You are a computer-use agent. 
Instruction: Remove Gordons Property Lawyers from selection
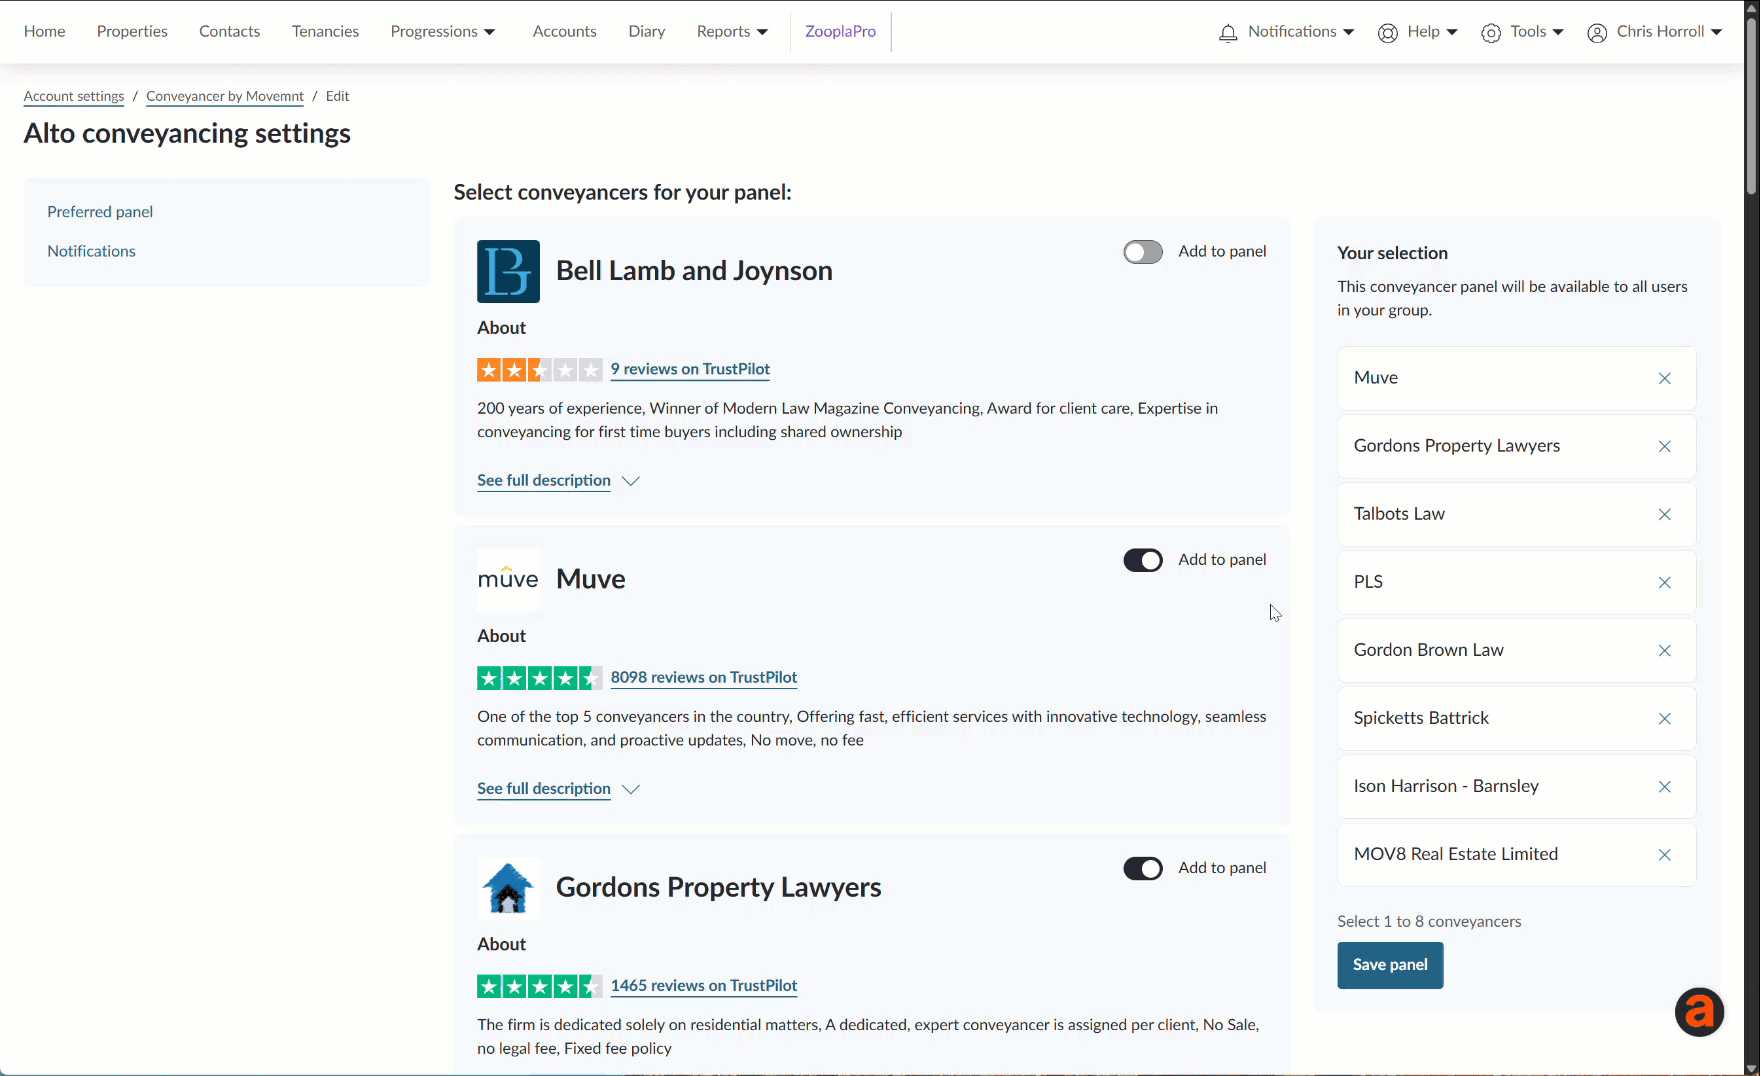pos(1664,446)
